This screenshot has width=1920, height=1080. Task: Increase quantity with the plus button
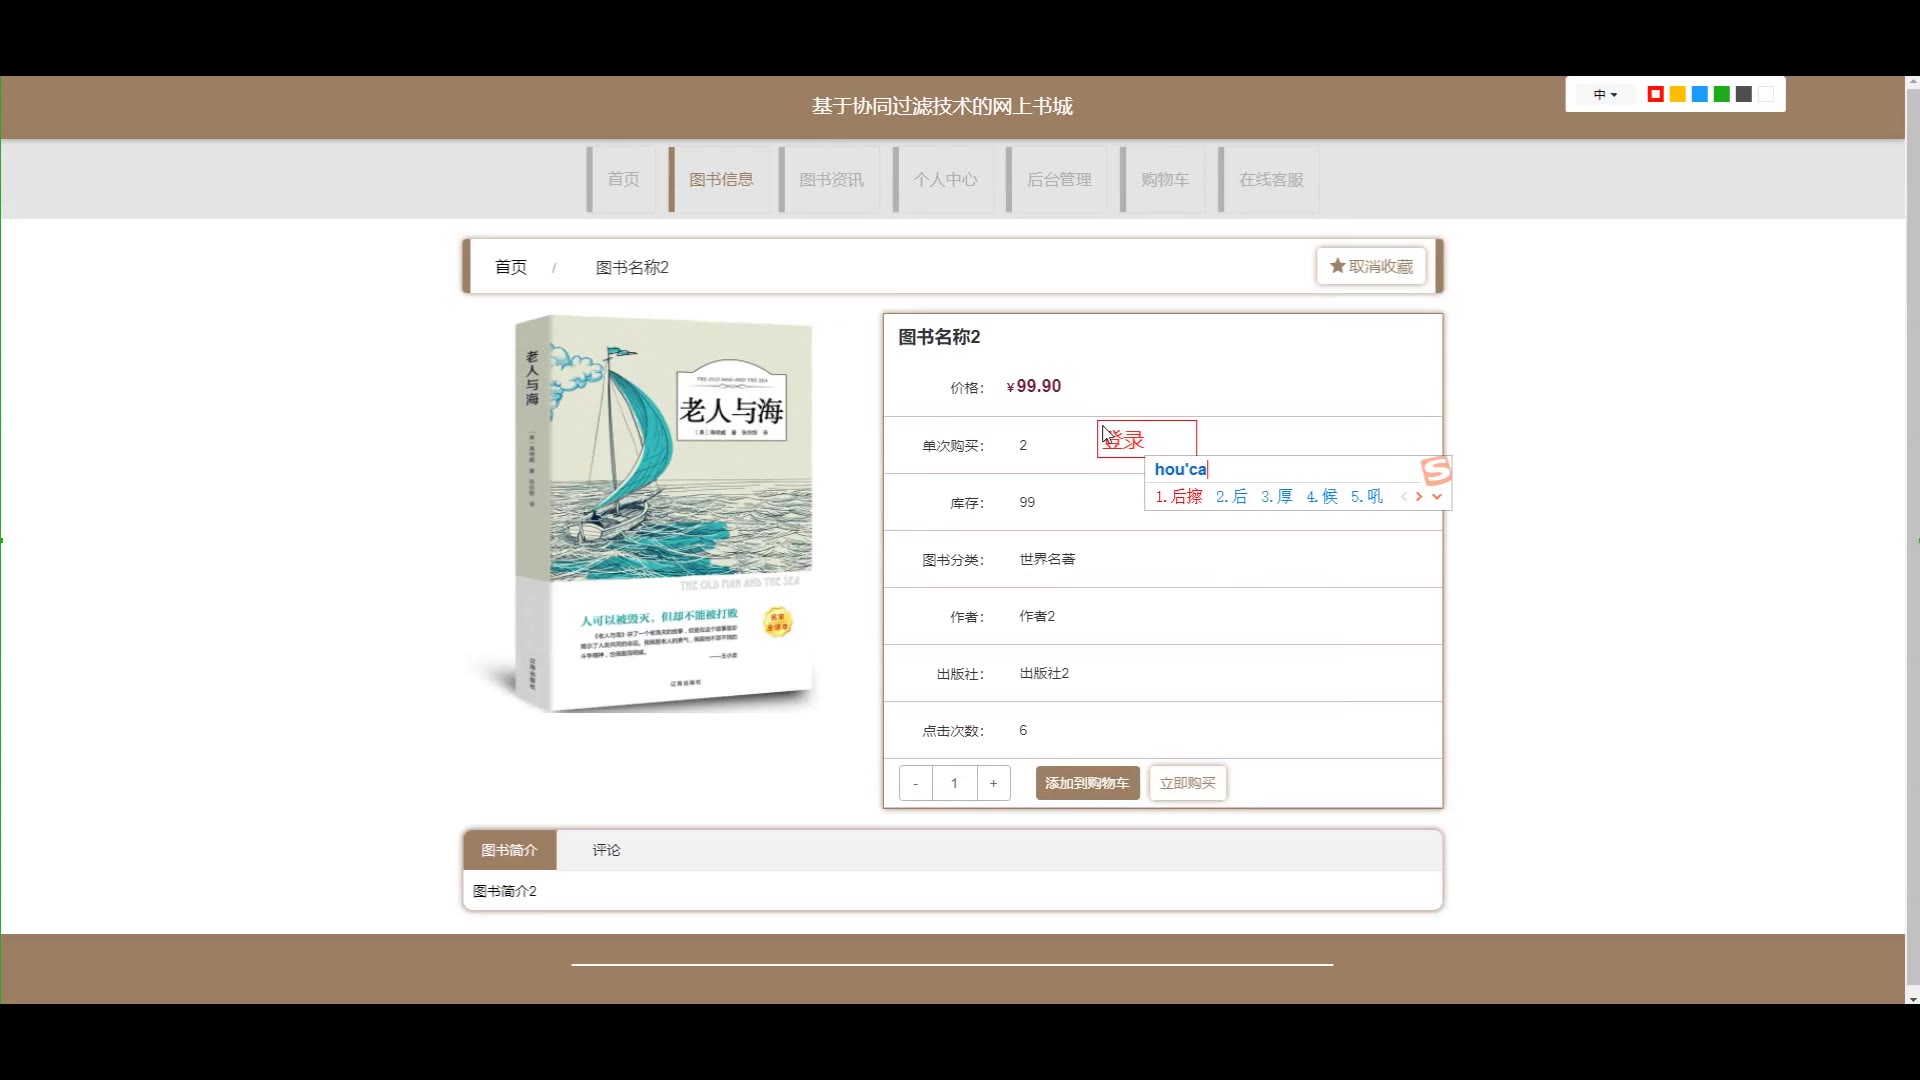pyautogui.click(x=993, y=783)
